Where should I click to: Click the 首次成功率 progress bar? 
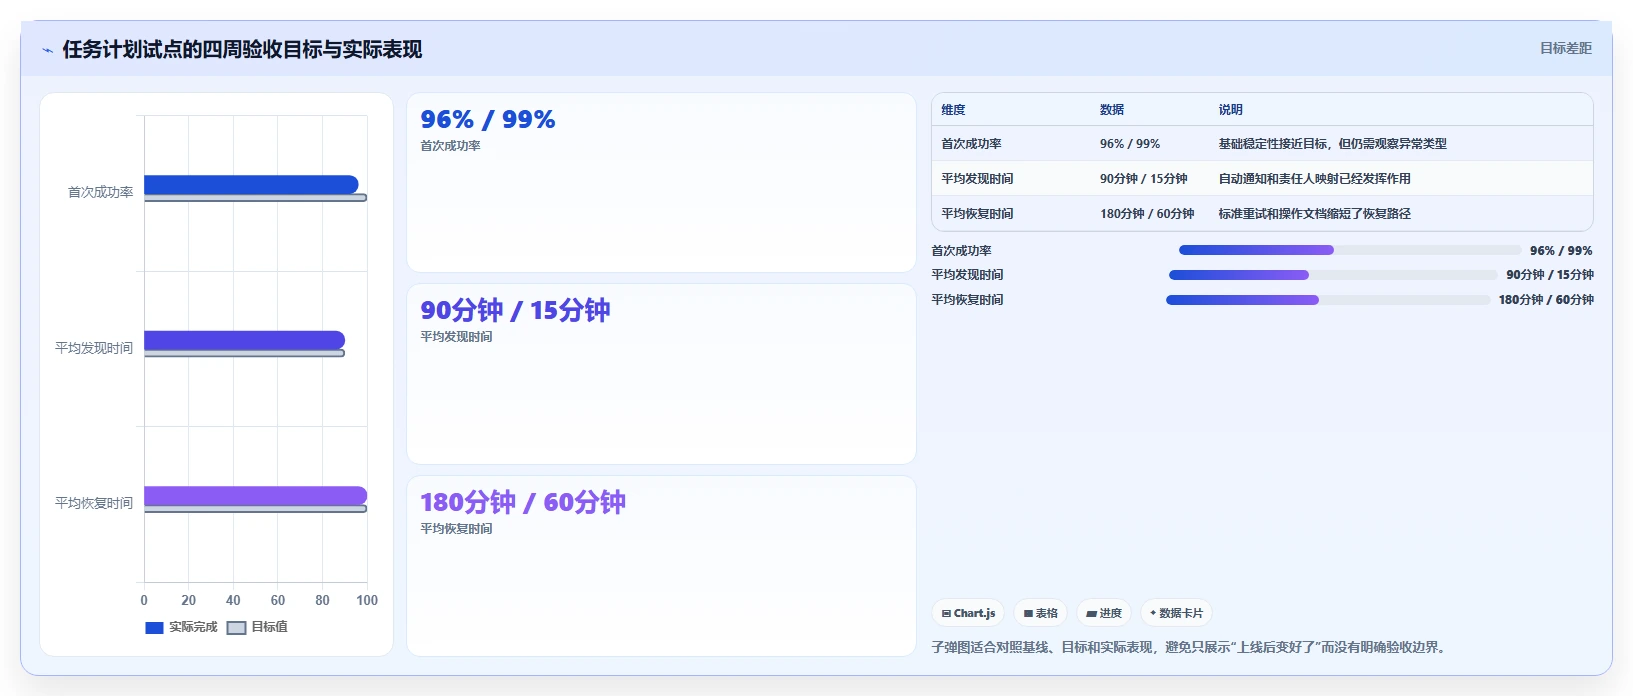[x=1349, y=250]
